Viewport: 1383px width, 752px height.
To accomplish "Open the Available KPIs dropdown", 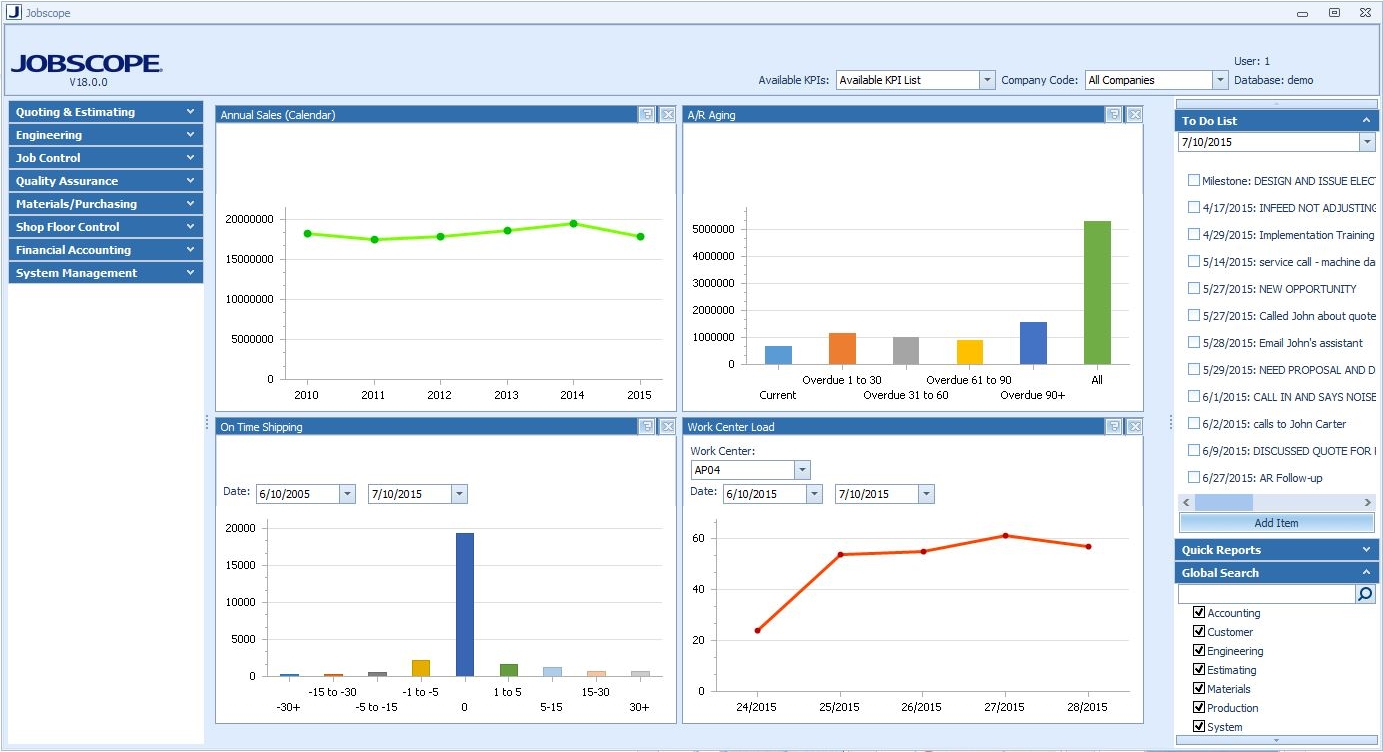I will (x=987, y=79).
